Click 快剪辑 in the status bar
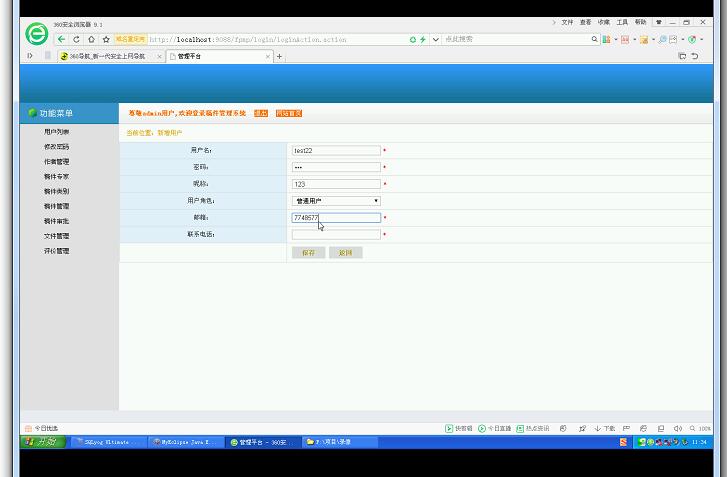Screen dimensions: 727x477 (459, 428)
